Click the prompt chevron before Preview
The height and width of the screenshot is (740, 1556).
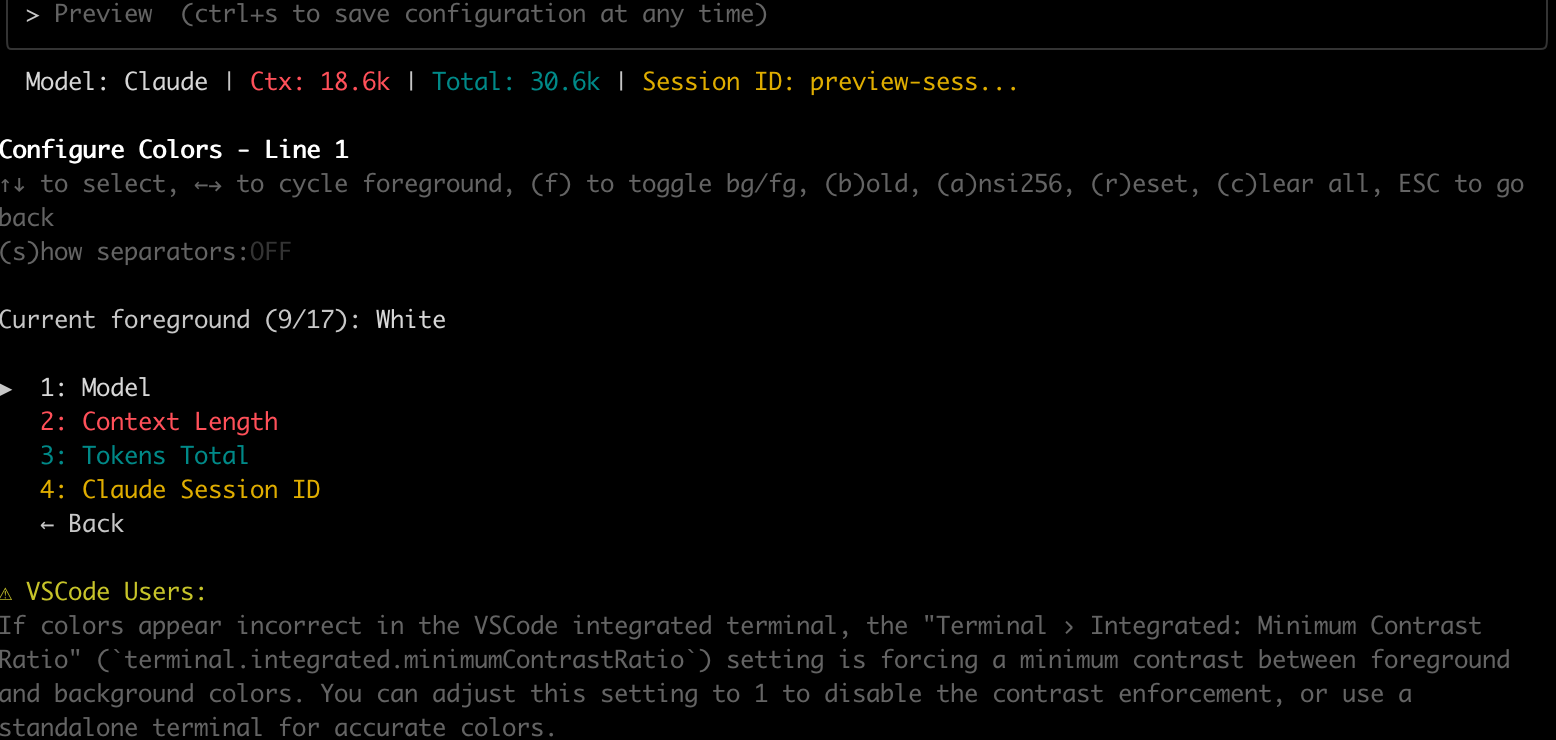[33, 15]
